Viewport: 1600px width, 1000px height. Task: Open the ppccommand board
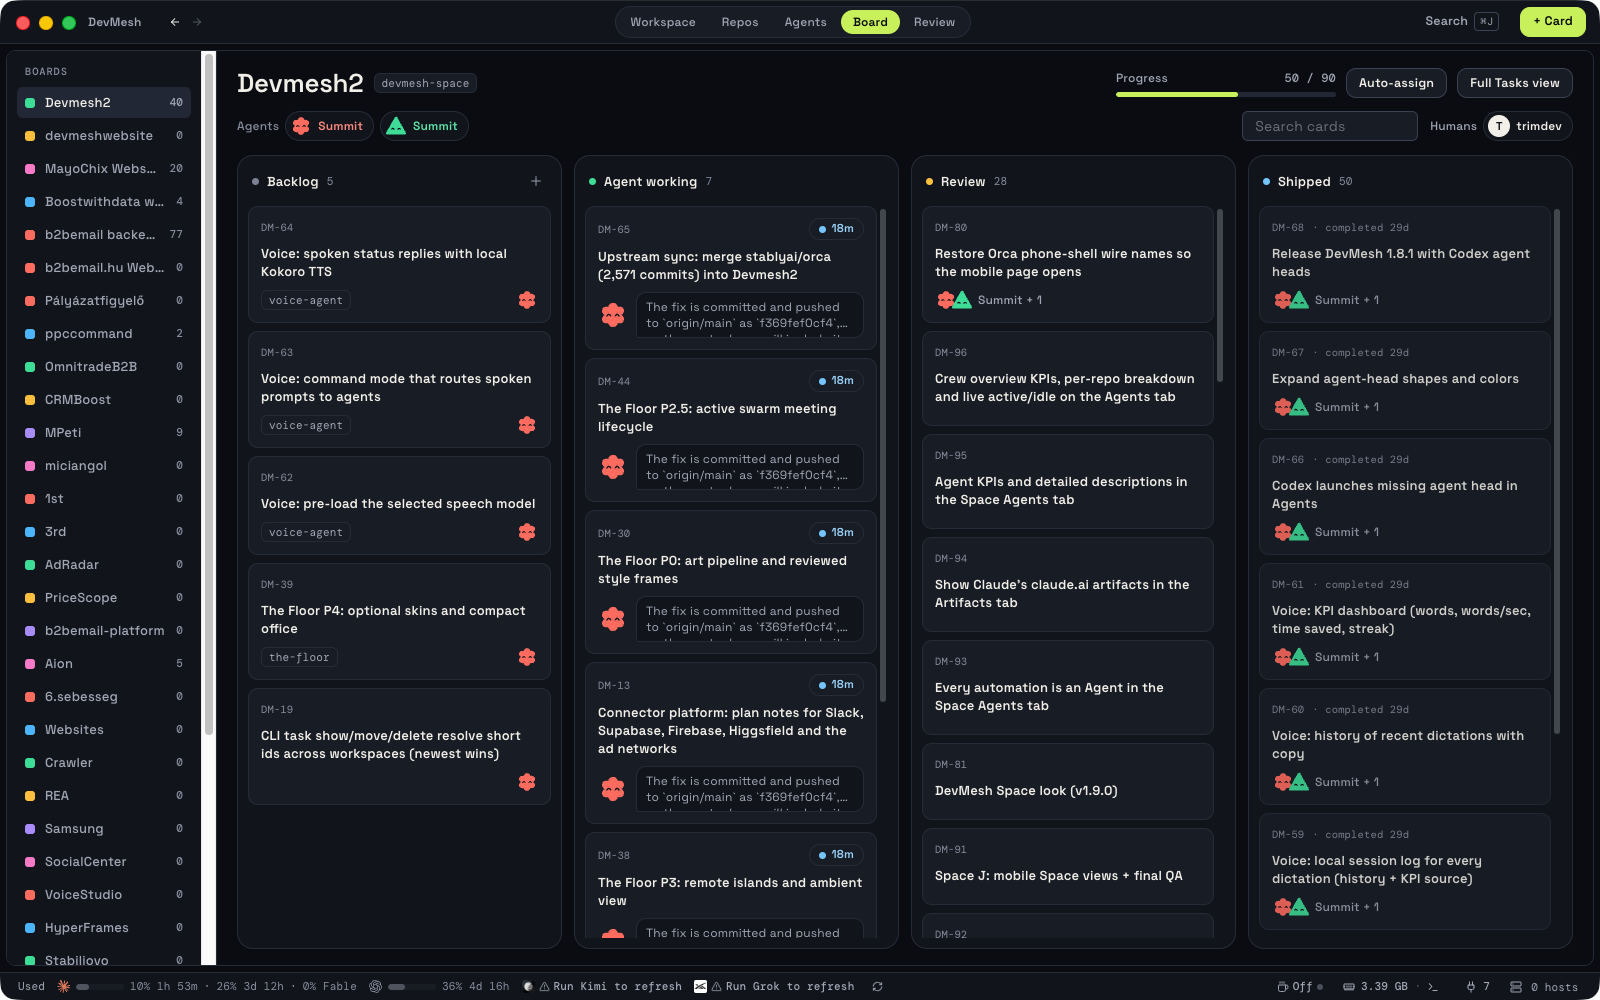(104, 333)
